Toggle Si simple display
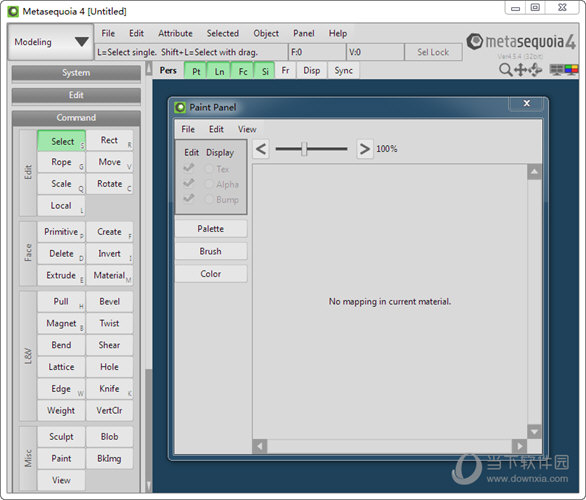Screen dimensions: 586x500 (265, 71)
